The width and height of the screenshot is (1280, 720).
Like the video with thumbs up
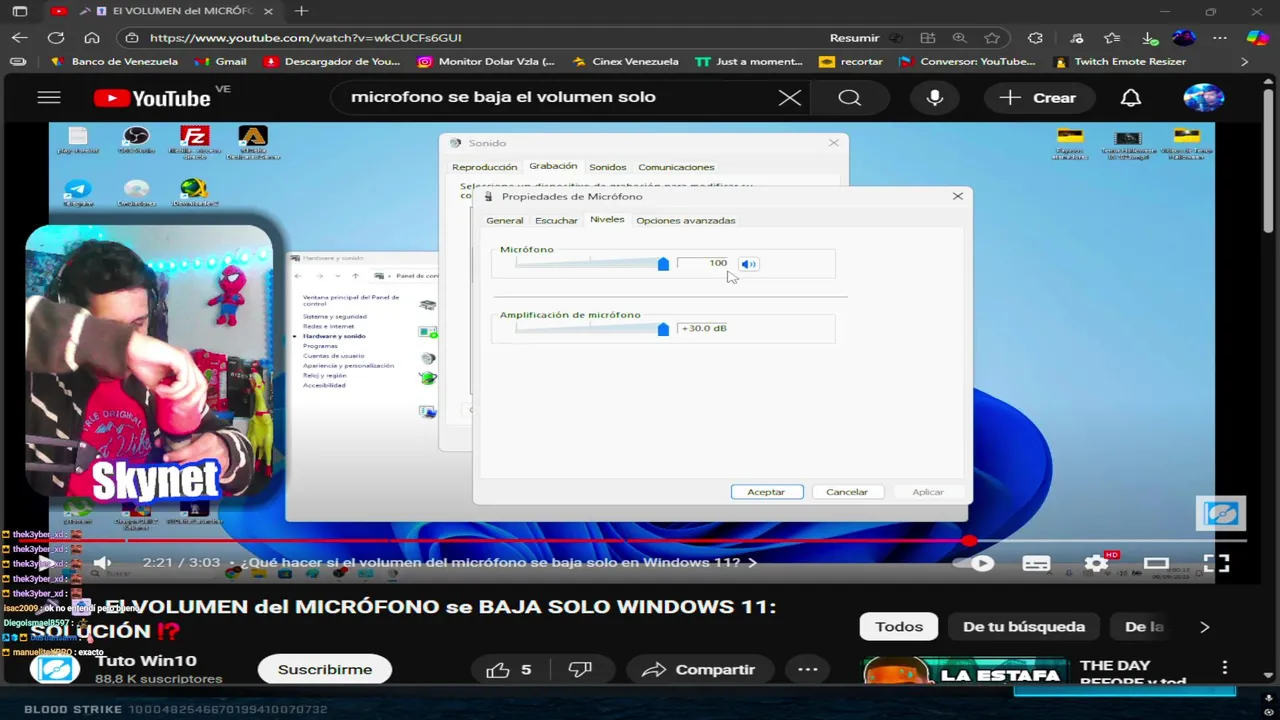(x=509, y=669)
